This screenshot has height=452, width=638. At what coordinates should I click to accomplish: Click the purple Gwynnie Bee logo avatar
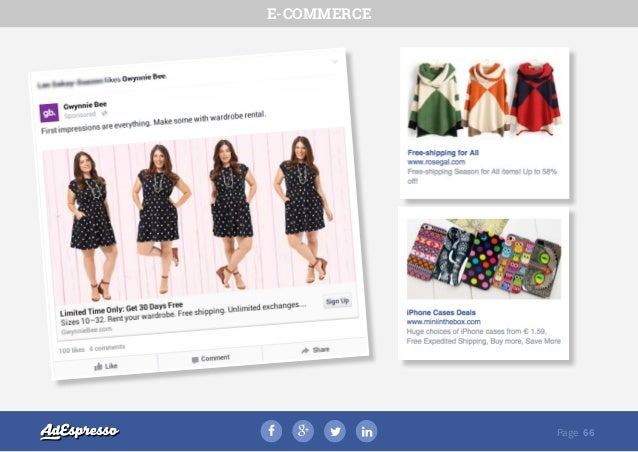point(49,113)
